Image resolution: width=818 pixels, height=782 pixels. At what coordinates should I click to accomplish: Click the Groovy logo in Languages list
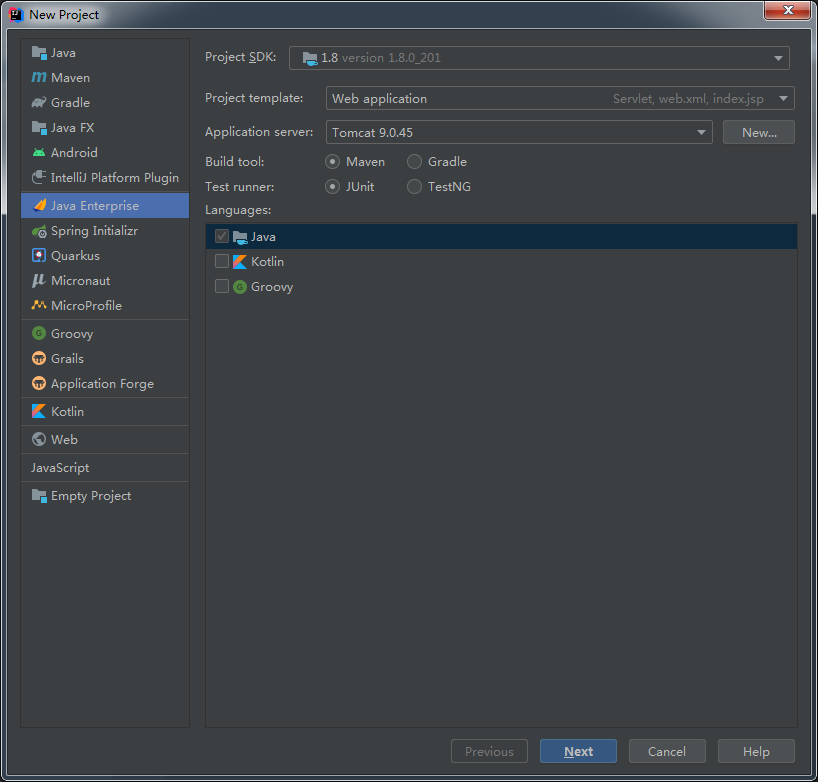[x=240, y=287]
